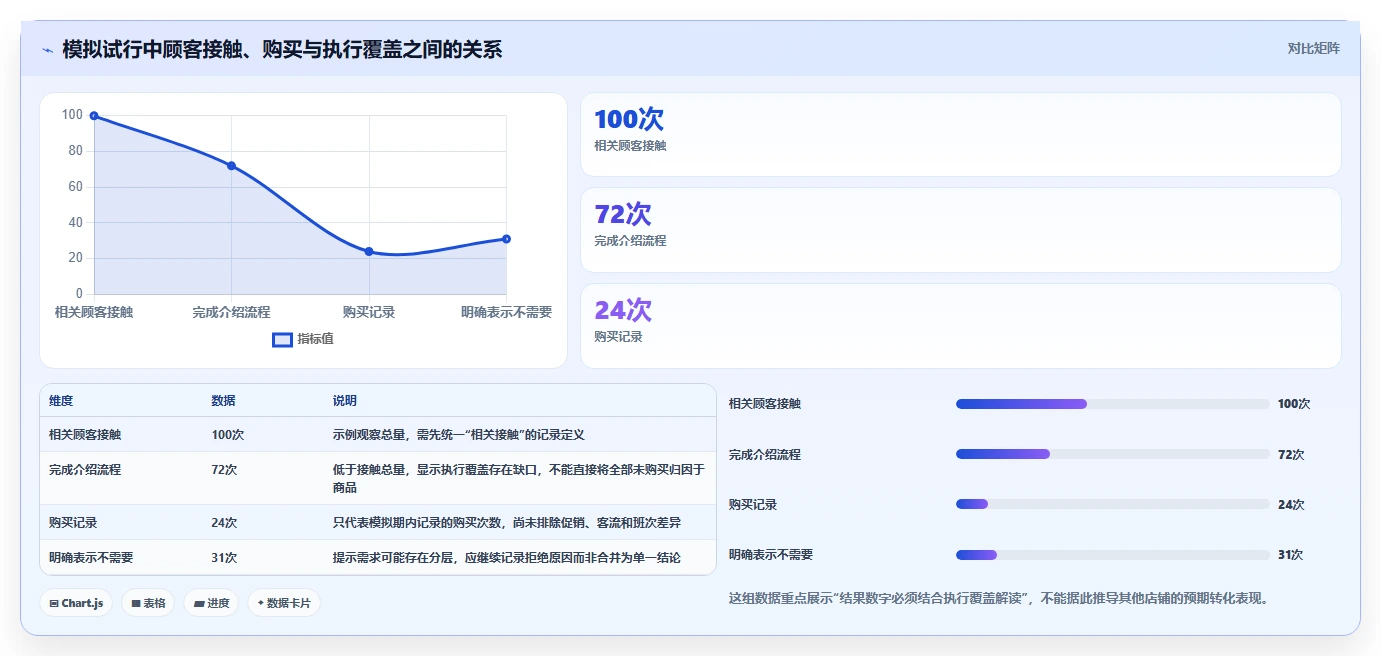Click note starting 提示需求可能存在分层
This screenshot has width=1381, height=656.
[507, 557]
